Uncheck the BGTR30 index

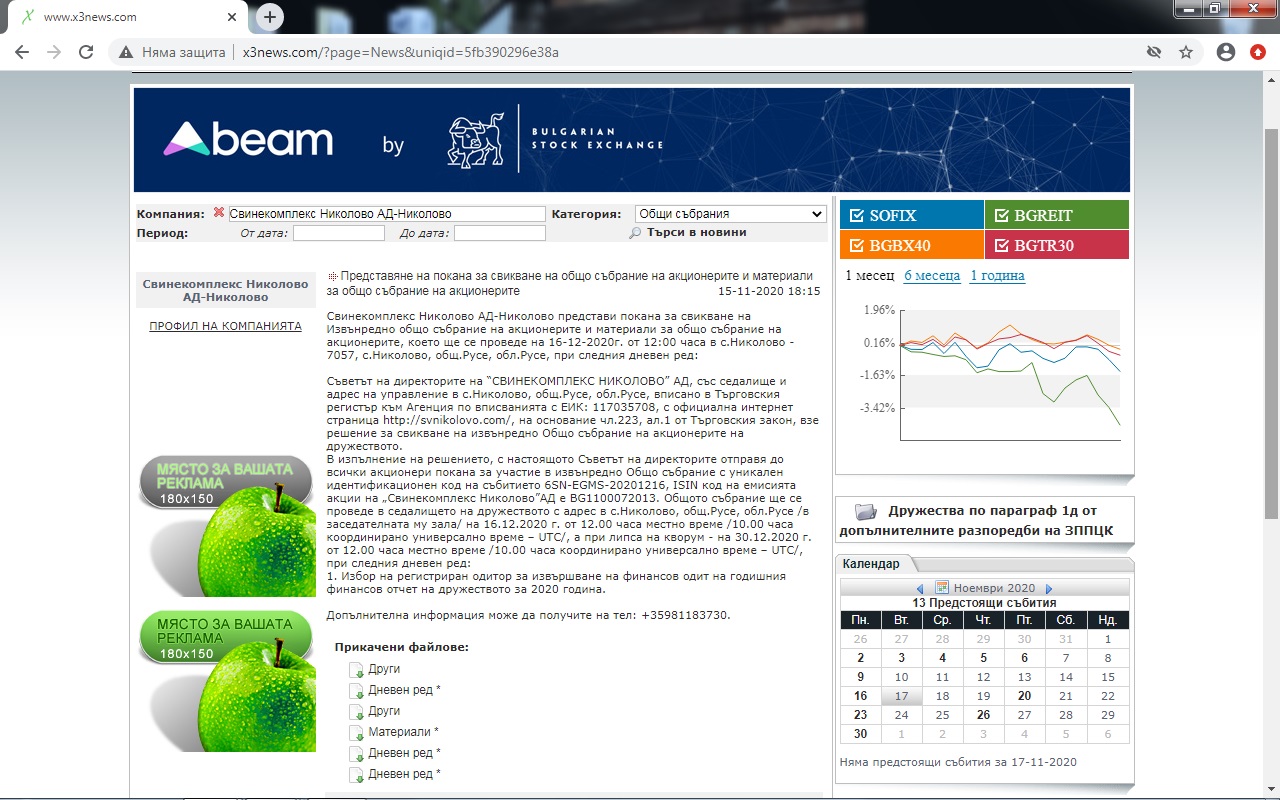(1001, 245)
